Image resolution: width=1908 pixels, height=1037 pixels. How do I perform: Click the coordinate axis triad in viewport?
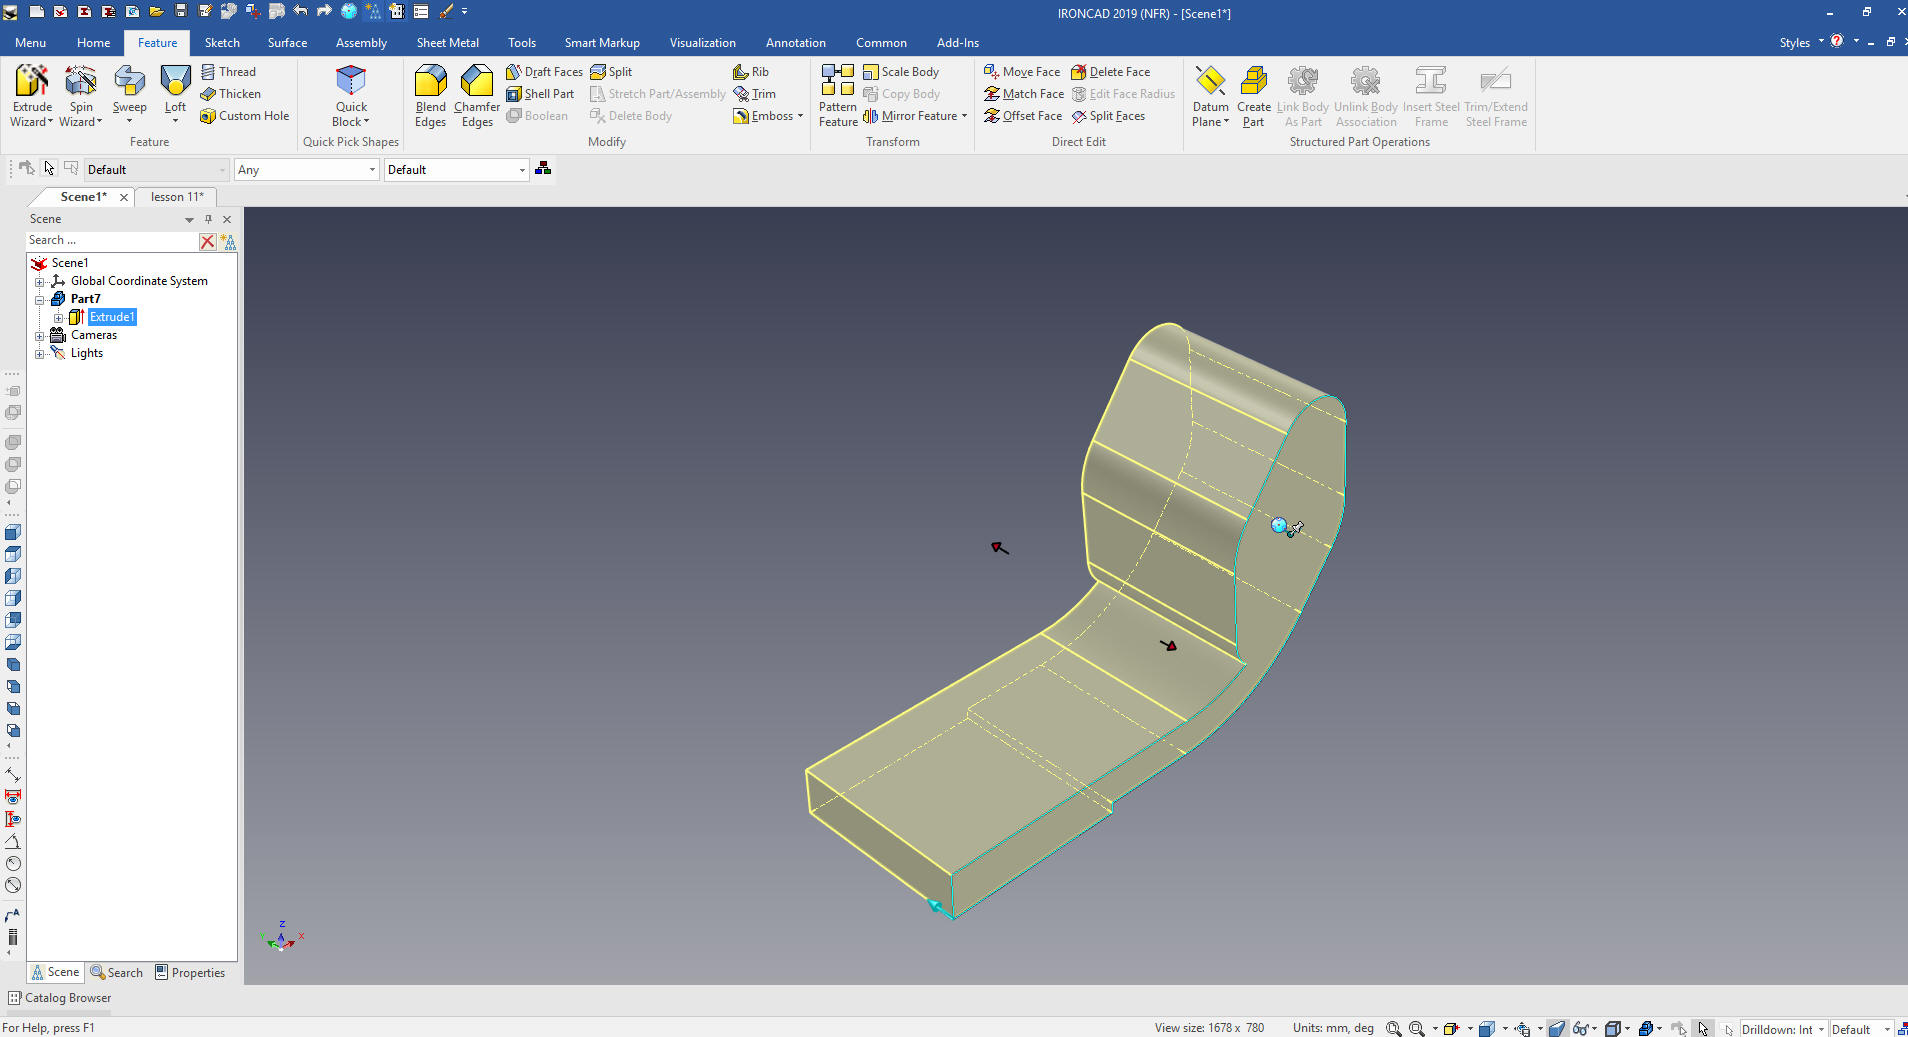(281, 938)
